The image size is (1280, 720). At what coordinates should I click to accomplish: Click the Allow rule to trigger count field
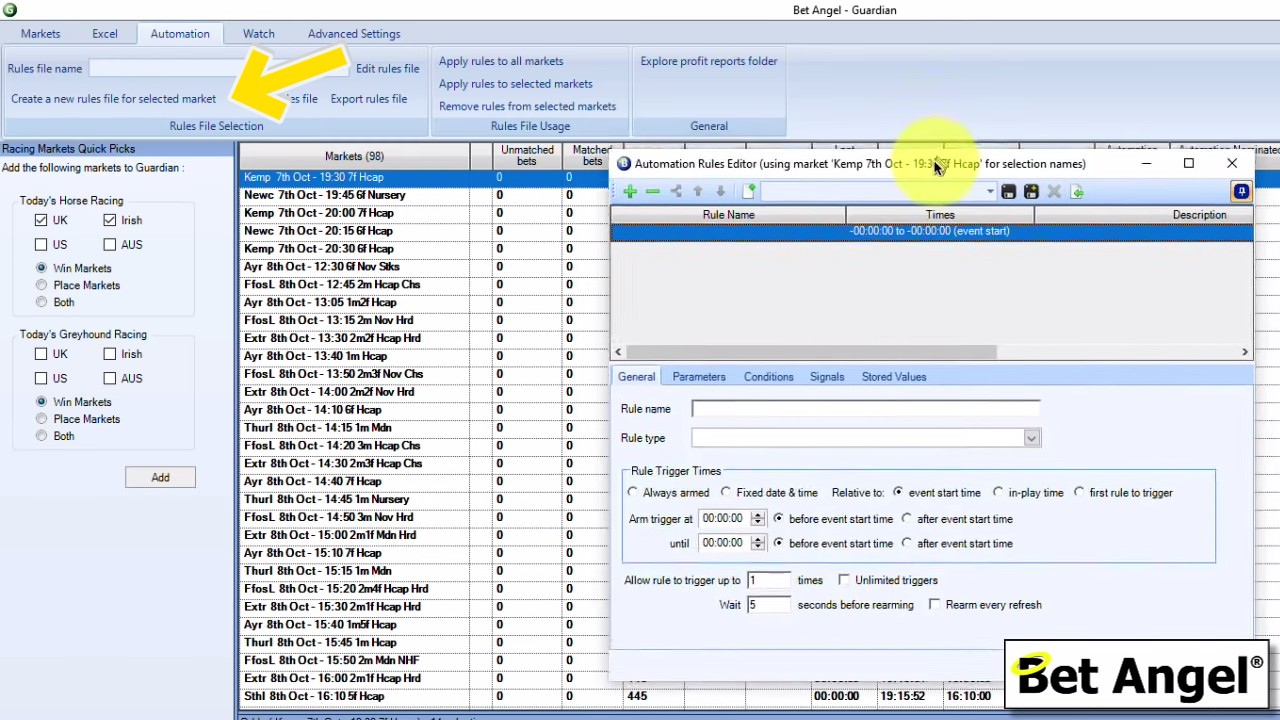coord(768,580)
